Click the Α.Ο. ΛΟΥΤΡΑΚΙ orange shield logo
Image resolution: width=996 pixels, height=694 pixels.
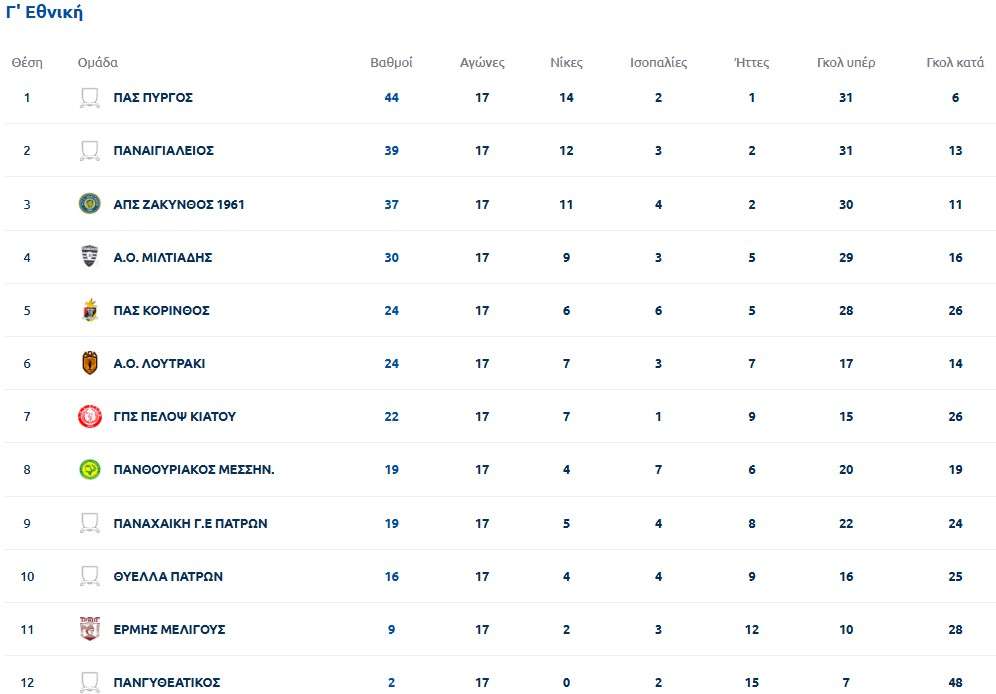pyautogui.click(x=90, y=363)
